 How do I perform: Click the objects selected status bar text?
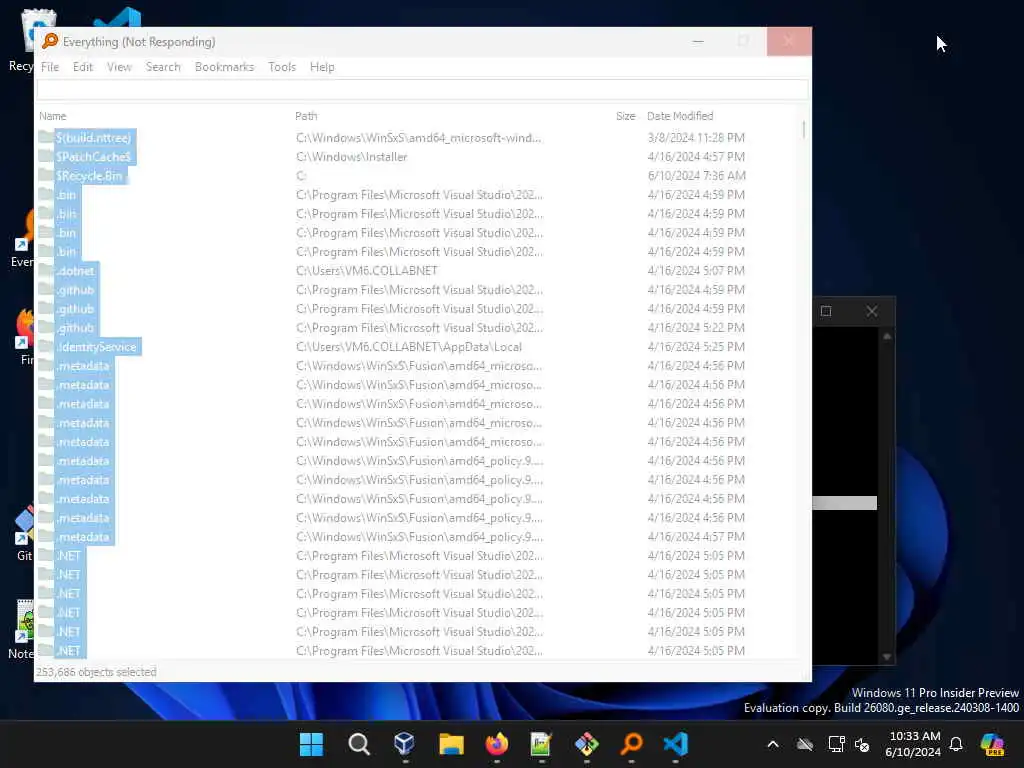coord(96,672)
